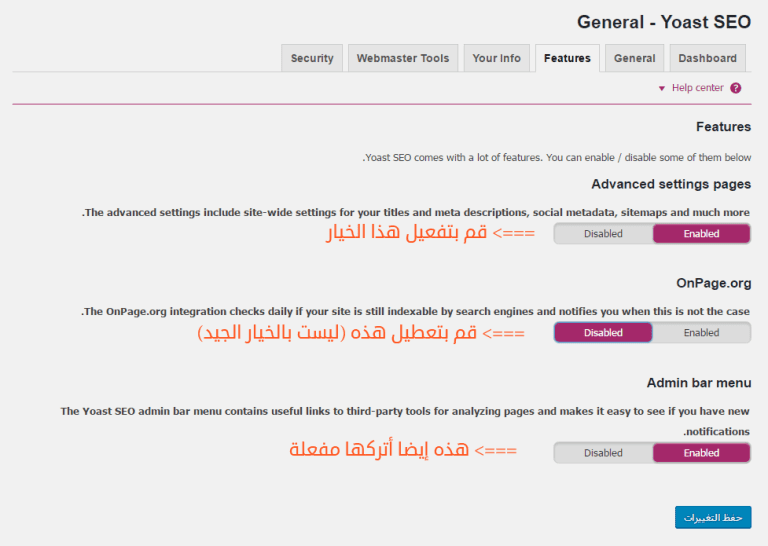Image resolution: width=768 pixels, height=546 pixels.
Task: Go to the Dashboard tab
Action: 707,58
